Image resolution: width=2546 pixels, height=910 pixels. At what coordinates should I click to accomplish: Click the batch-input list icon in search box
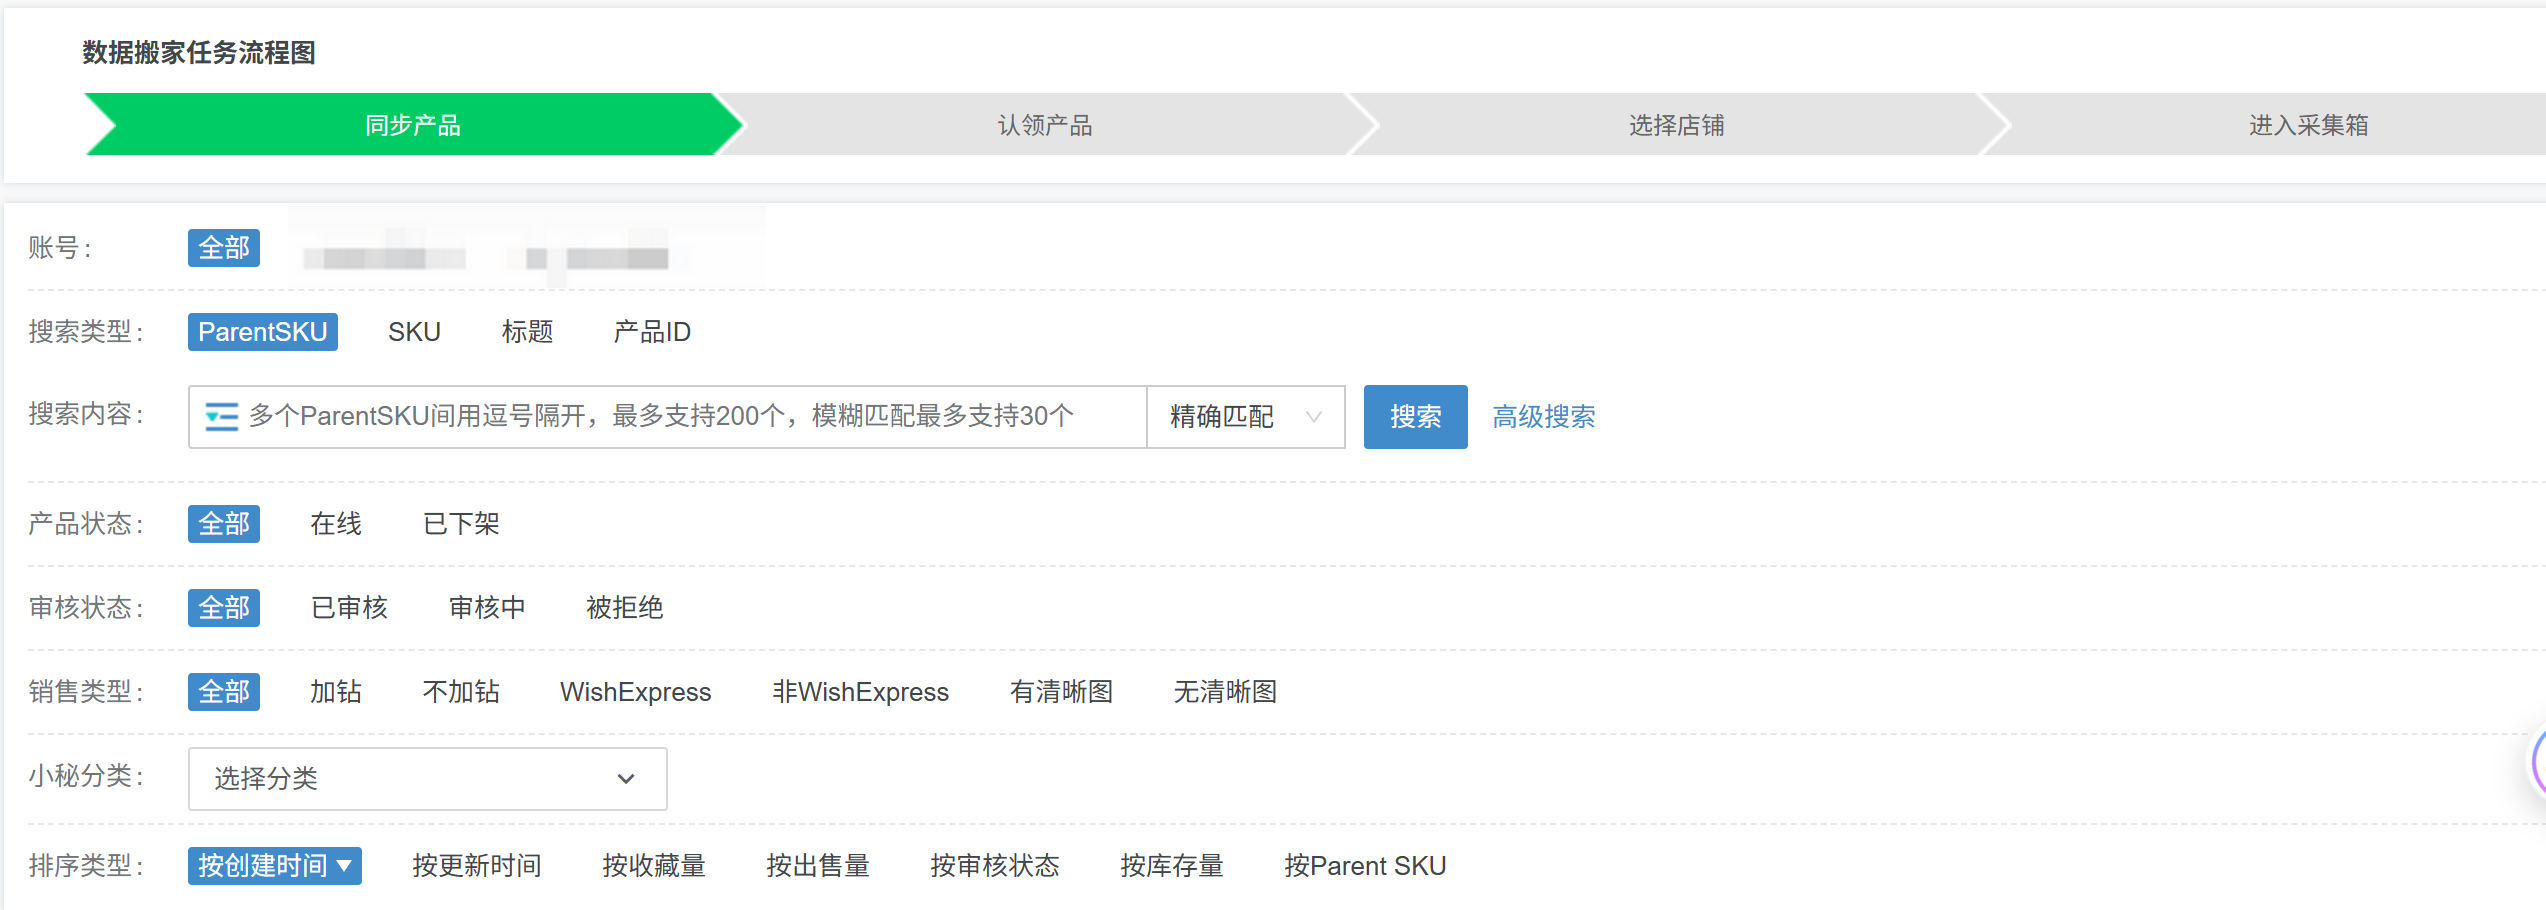tap(221, 416)
